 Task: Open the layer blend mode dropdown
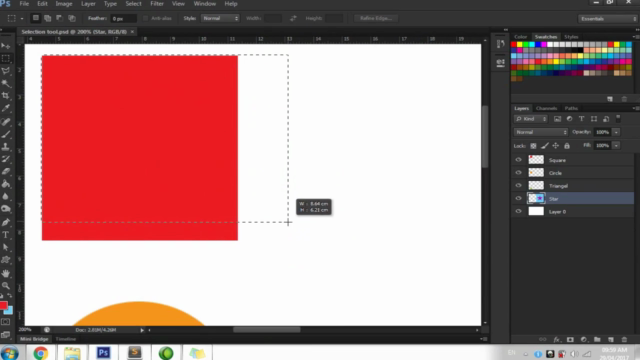(x=540, y=132)
